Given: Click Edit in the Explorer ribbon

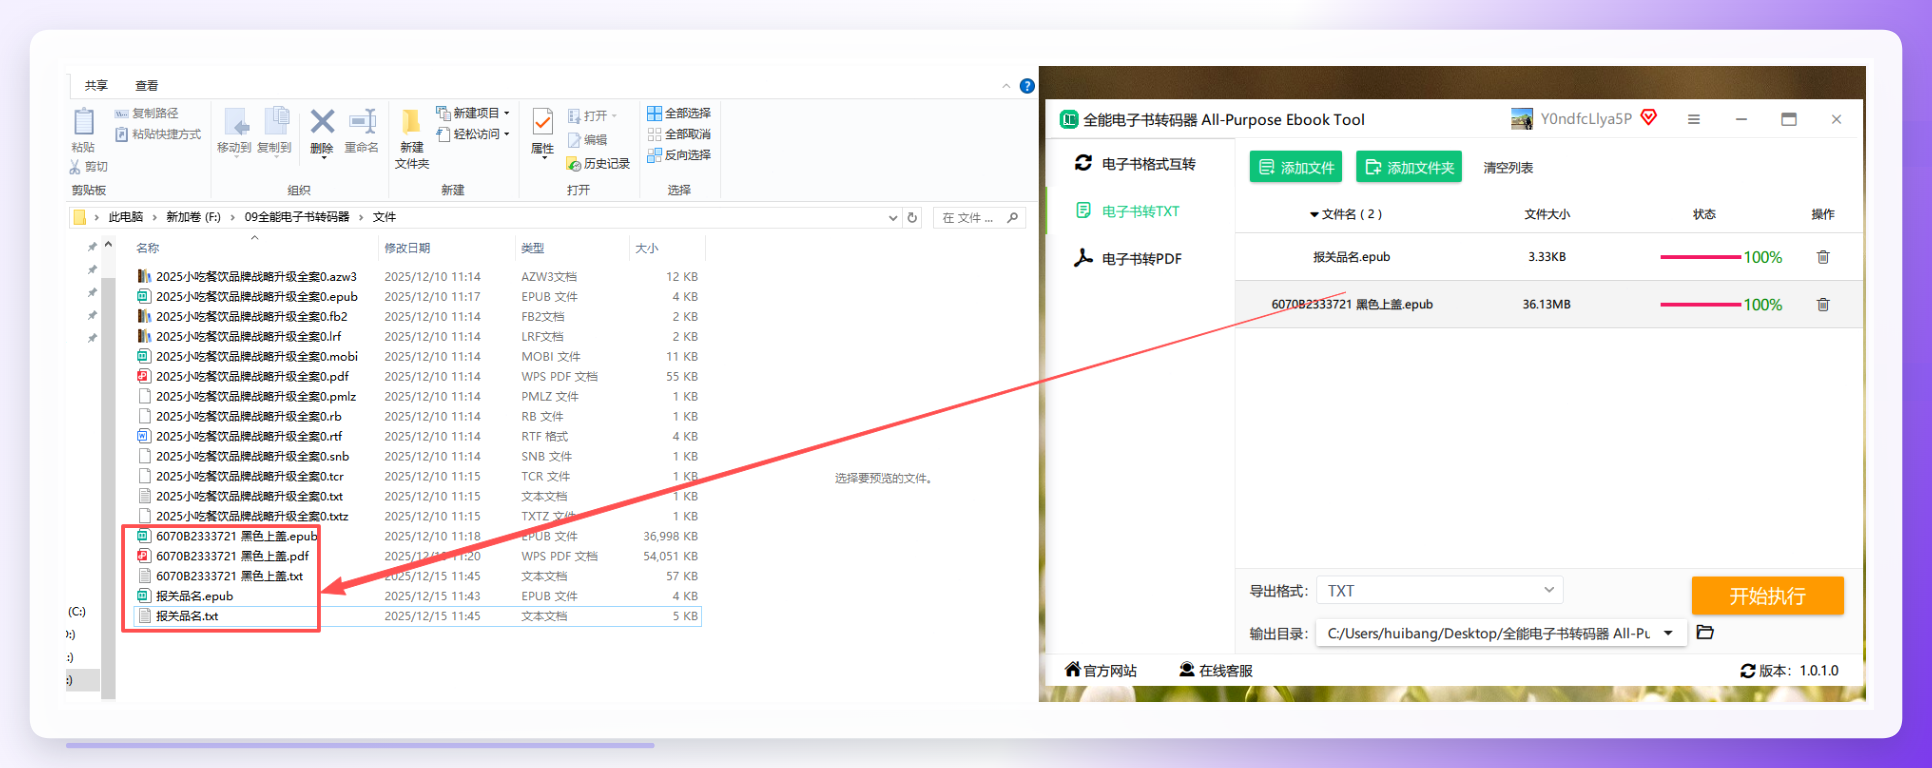Looking at the screenshot, I should (x=588, y=140).
